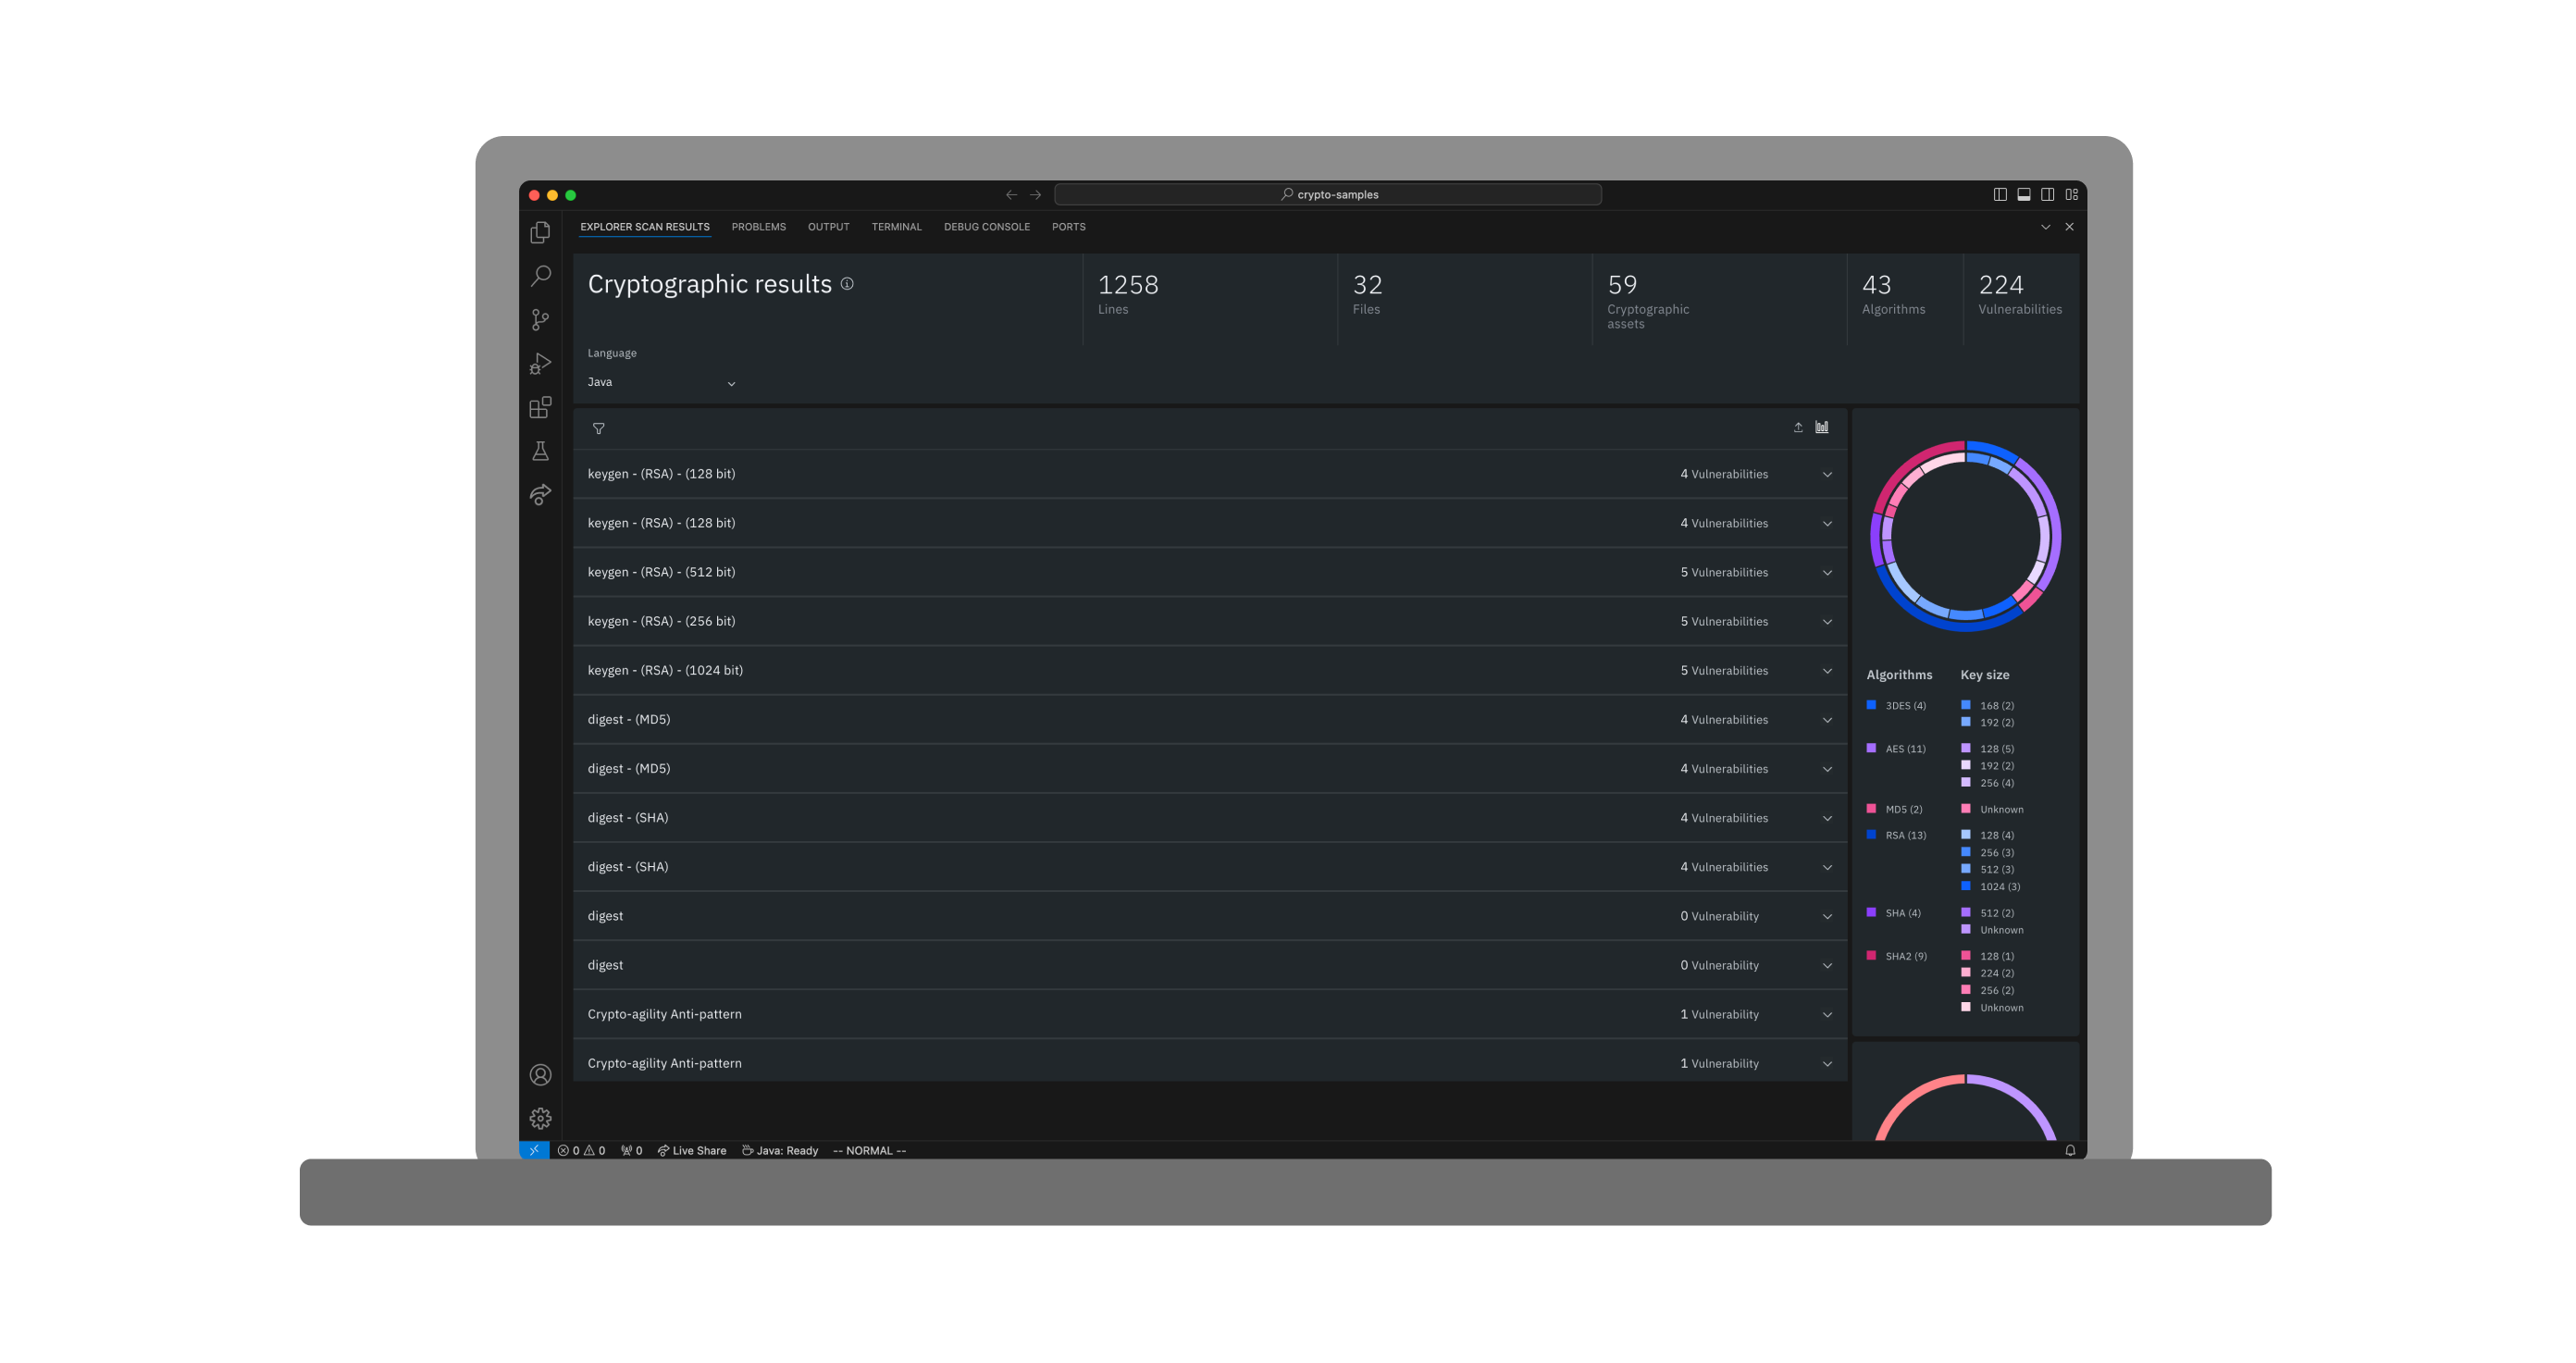This screenshot has width=2576, height=1363.
Task: Expand the keygen RSA 1024 bit row
Action: coord(1827,671)
